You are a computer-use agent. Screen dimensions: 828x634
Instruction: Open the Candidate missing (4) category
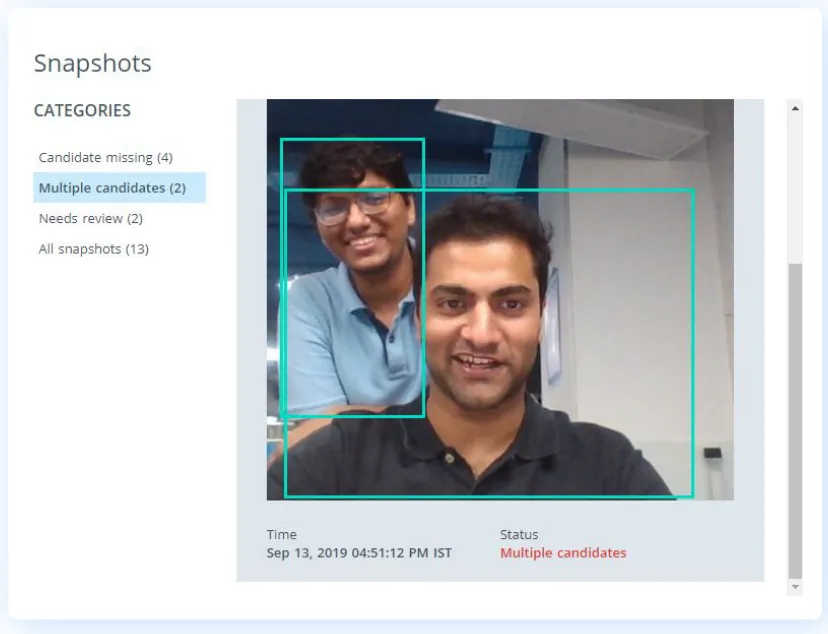pos(106,157)
